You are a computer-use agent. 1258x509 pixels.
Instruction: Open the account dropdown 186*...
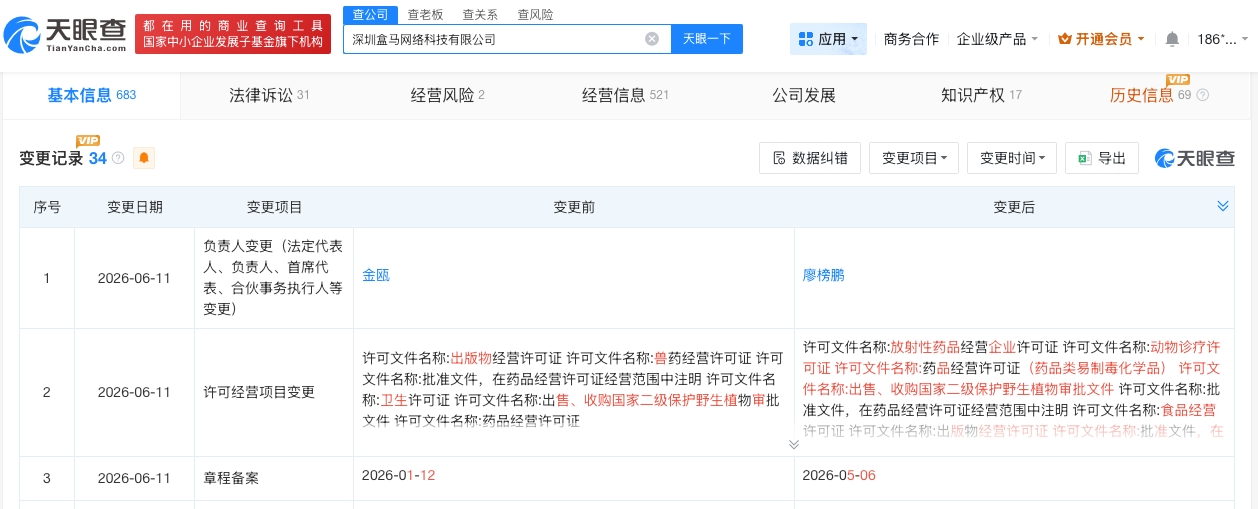coord(1222,39)
